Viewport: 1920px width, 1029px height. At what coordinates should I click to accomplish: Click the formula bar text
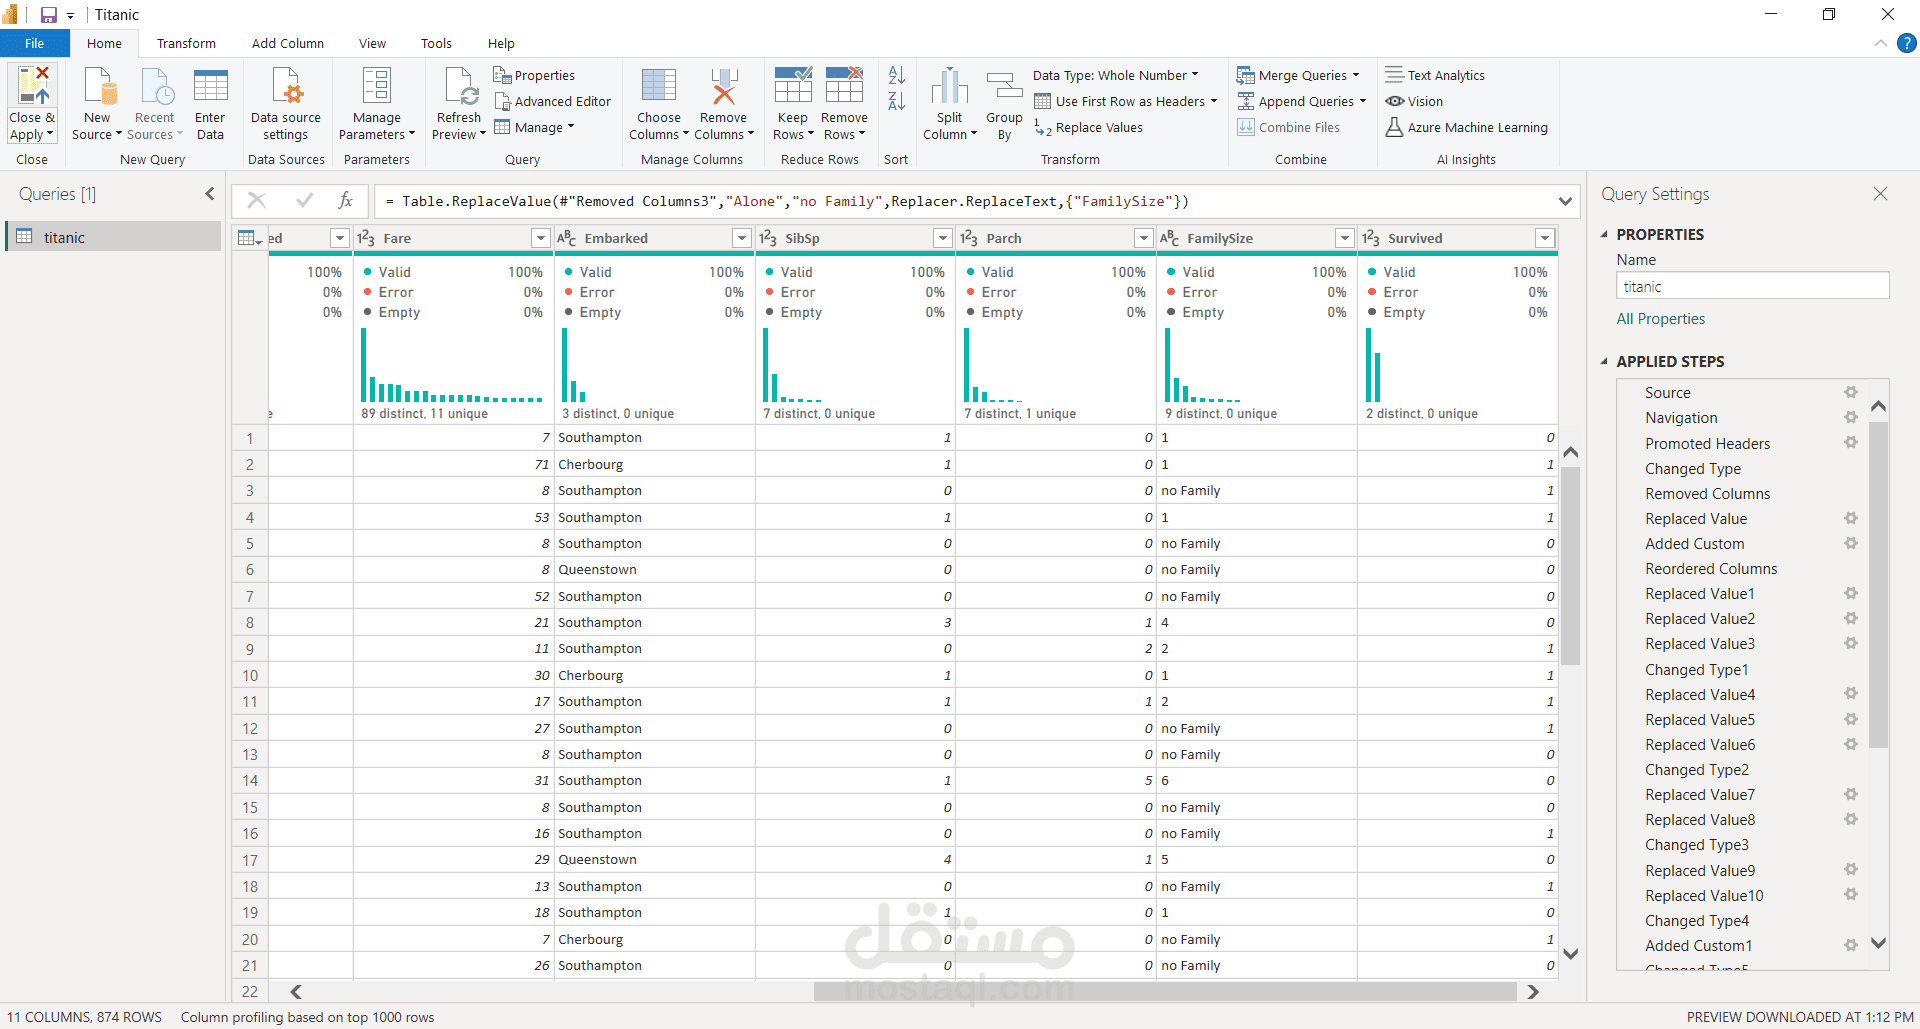tap(787, 201)
